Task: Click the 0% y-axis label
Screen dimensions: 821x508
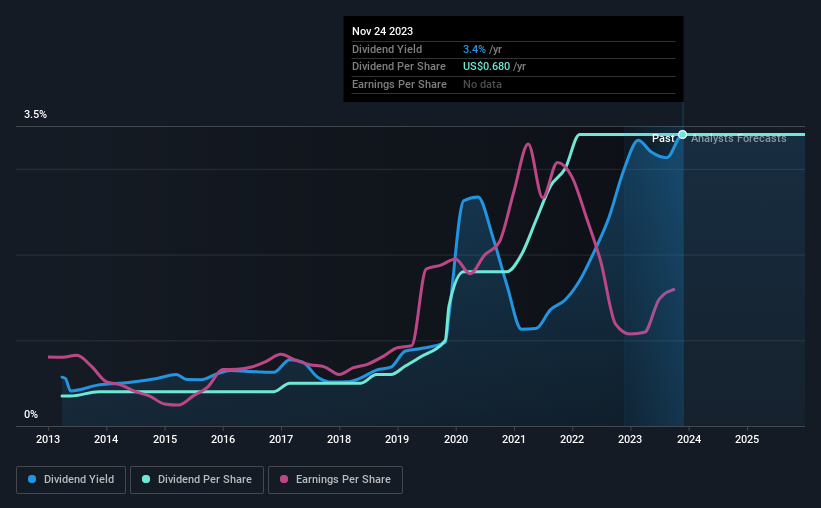Action: coord(31,414)
